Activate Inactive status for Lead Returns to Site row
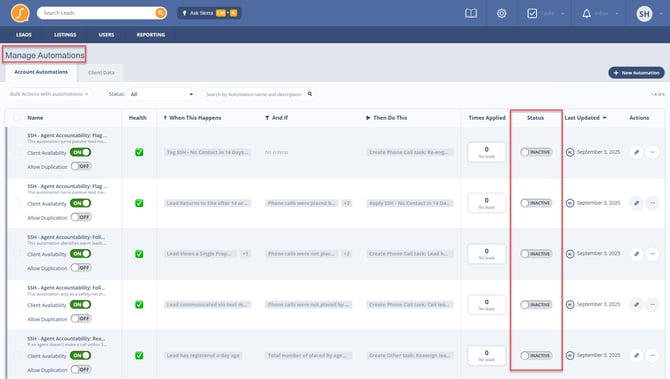 [x=536, y=203]
